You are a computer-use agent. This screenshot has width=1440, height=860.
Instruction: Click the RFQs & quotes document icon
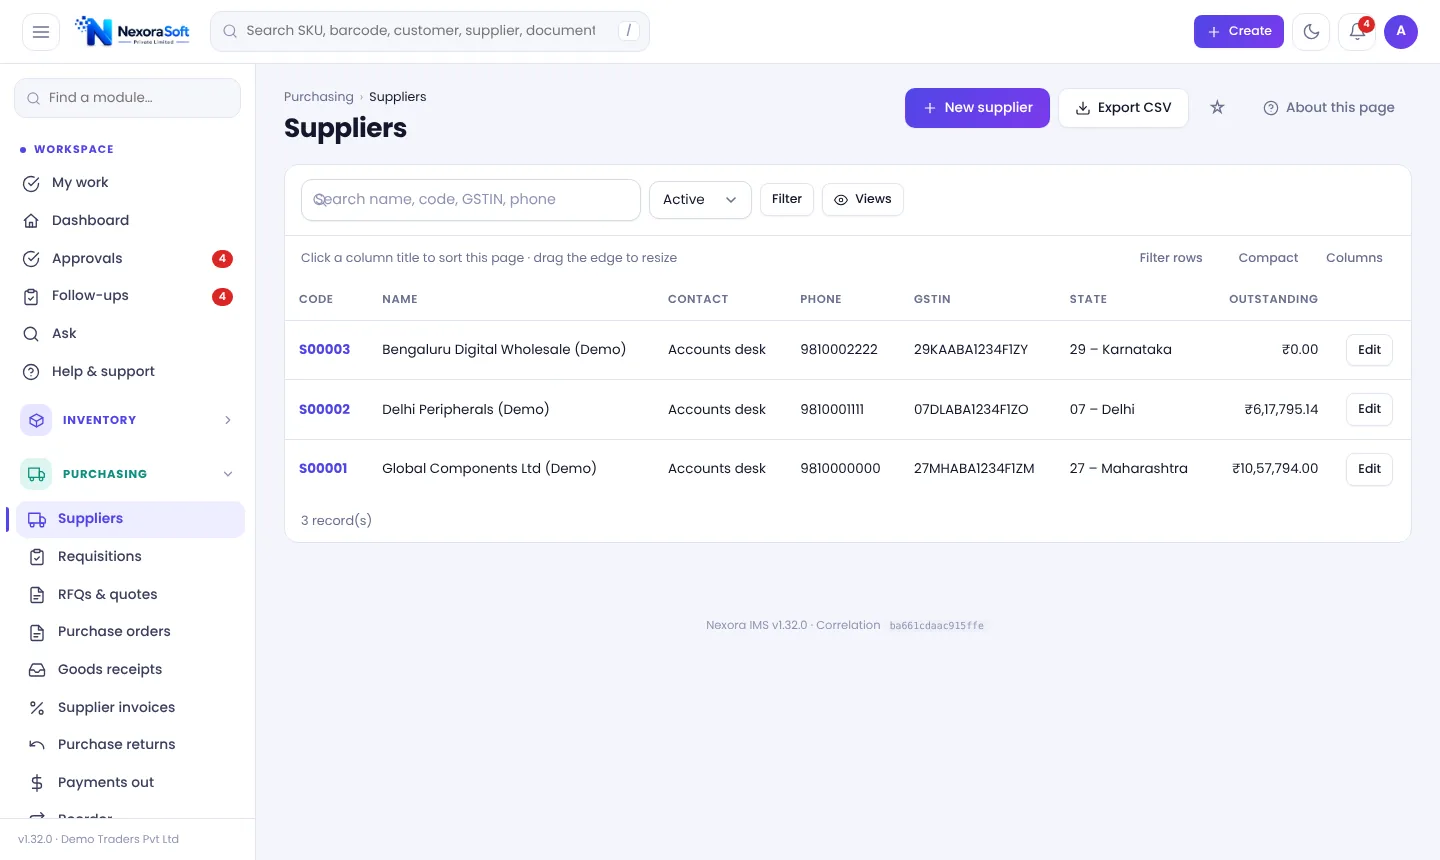[37, 595]
